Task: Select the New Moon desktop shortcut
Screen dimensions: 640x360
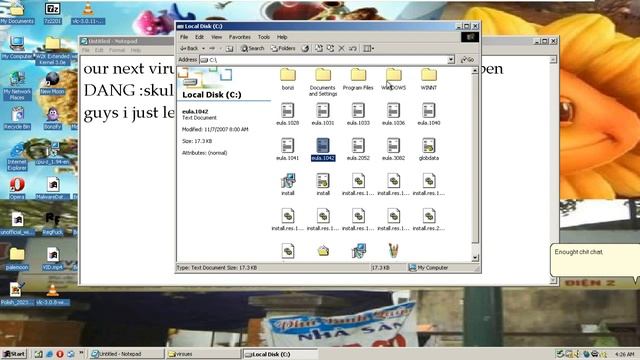Action: point(52,83)
